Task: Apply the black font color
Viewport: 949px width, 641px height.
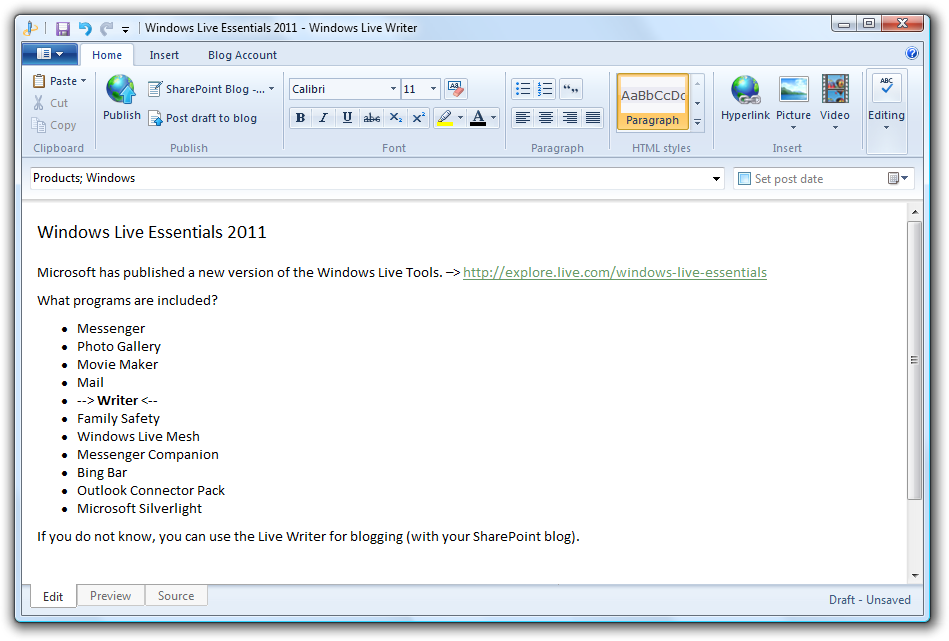Action: click(x=478, y=117)
